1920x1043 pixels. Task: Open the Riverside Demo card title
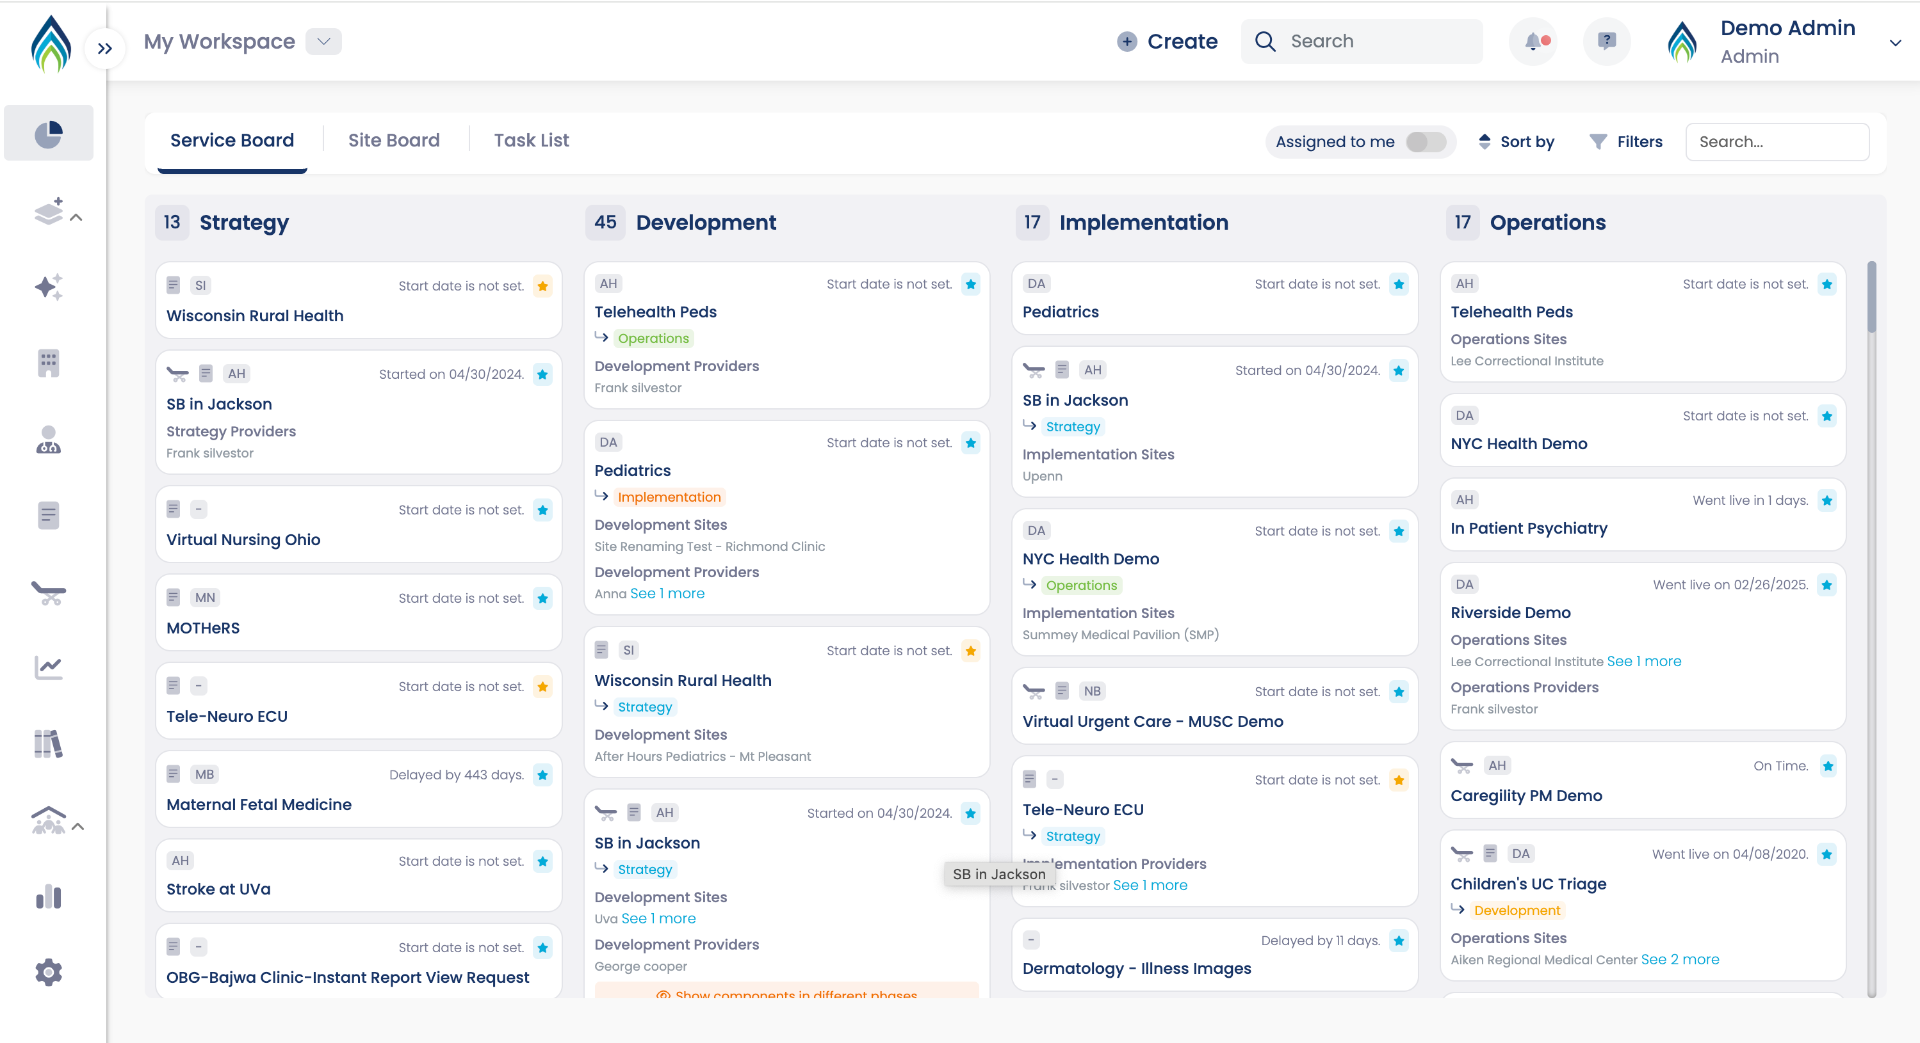click(1510, 613)
